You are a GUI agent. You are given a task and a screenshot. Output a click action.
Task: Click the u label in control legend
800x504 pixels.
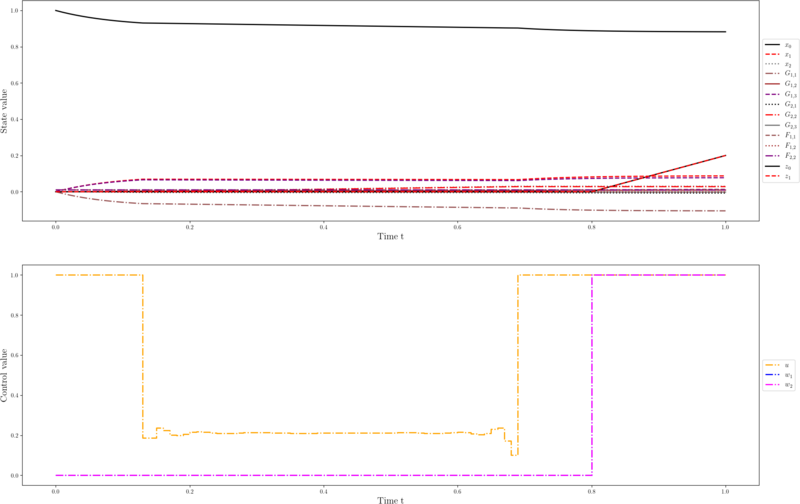coord(787,365)
